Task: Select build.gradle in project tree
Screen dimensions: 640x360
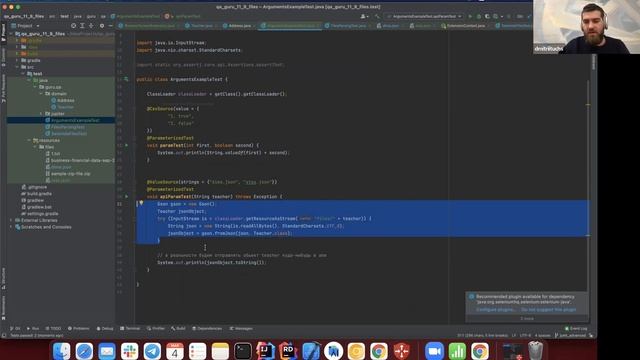Action: pos(37,193)
